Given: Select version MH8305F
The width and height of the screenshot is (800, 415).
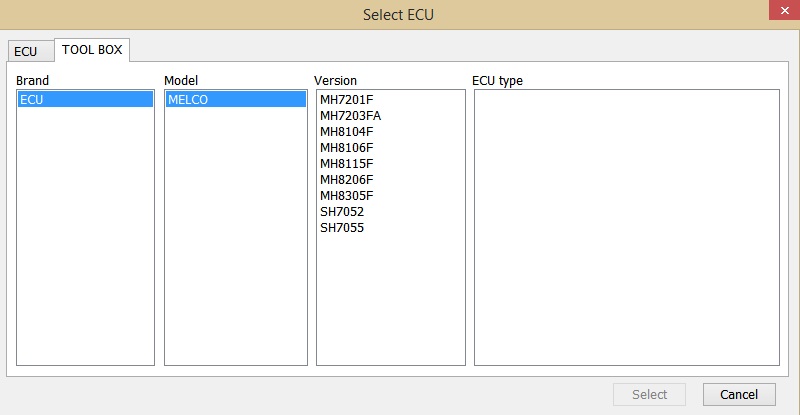Looking at the screenshot, I should [346, 195].
